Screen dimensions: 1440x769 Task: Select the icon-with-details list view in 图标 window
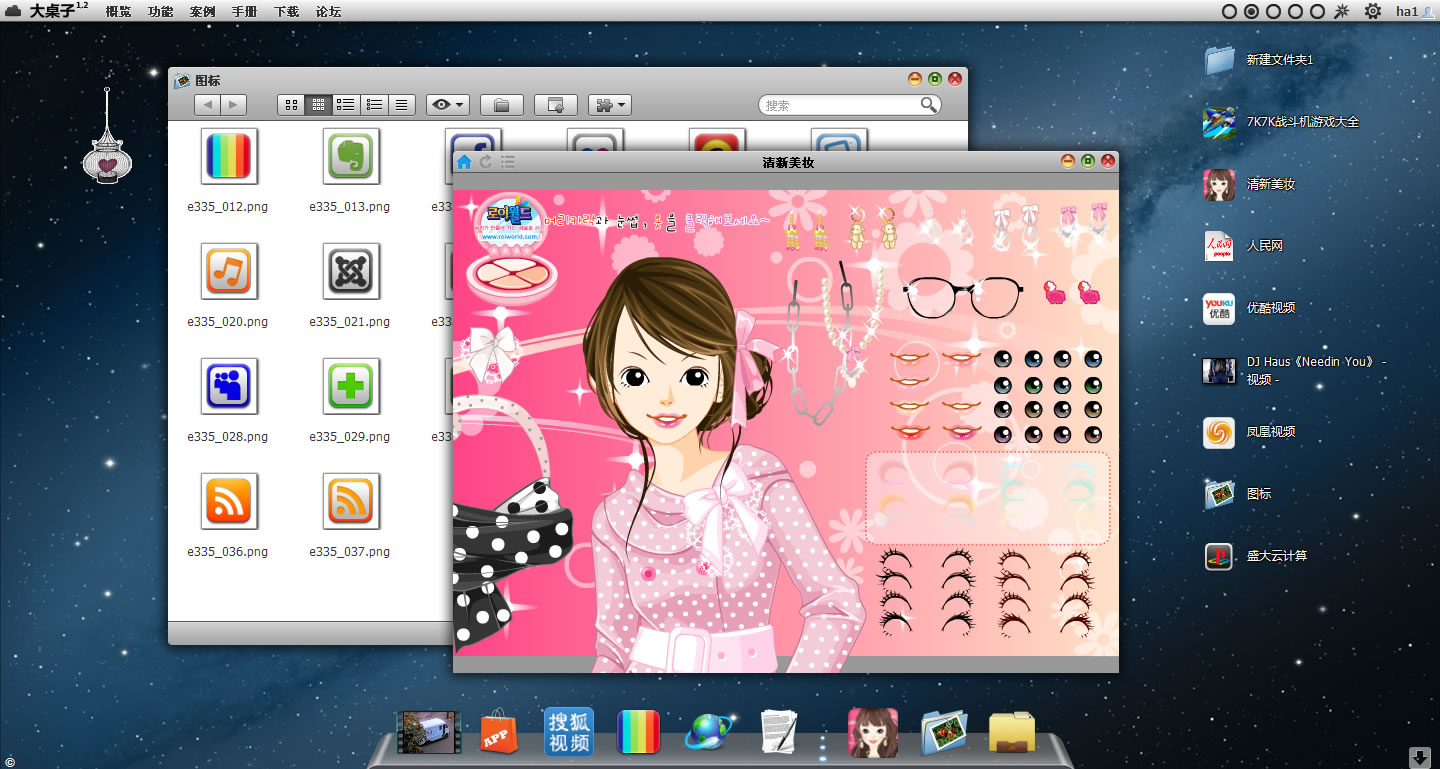[346, 104]
